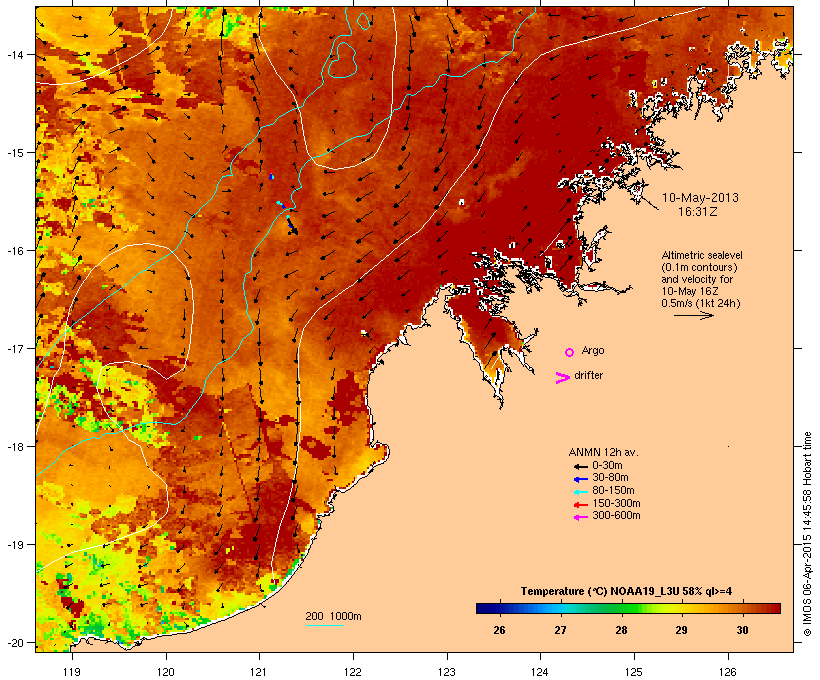The image size is (820, 680).
Task: Click the dark blue end of the colorbar
Action: tap(484, 608)
